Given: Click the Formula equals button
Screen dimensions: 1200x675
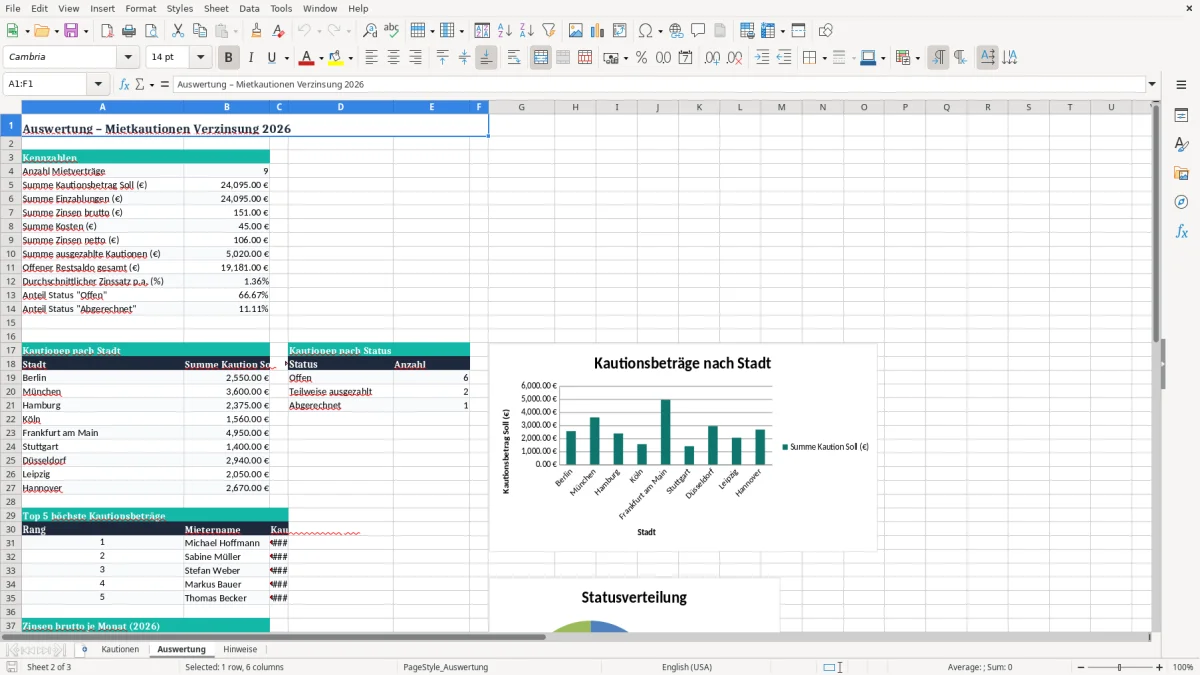Looking at the screenshot, I should pos(165,85).
